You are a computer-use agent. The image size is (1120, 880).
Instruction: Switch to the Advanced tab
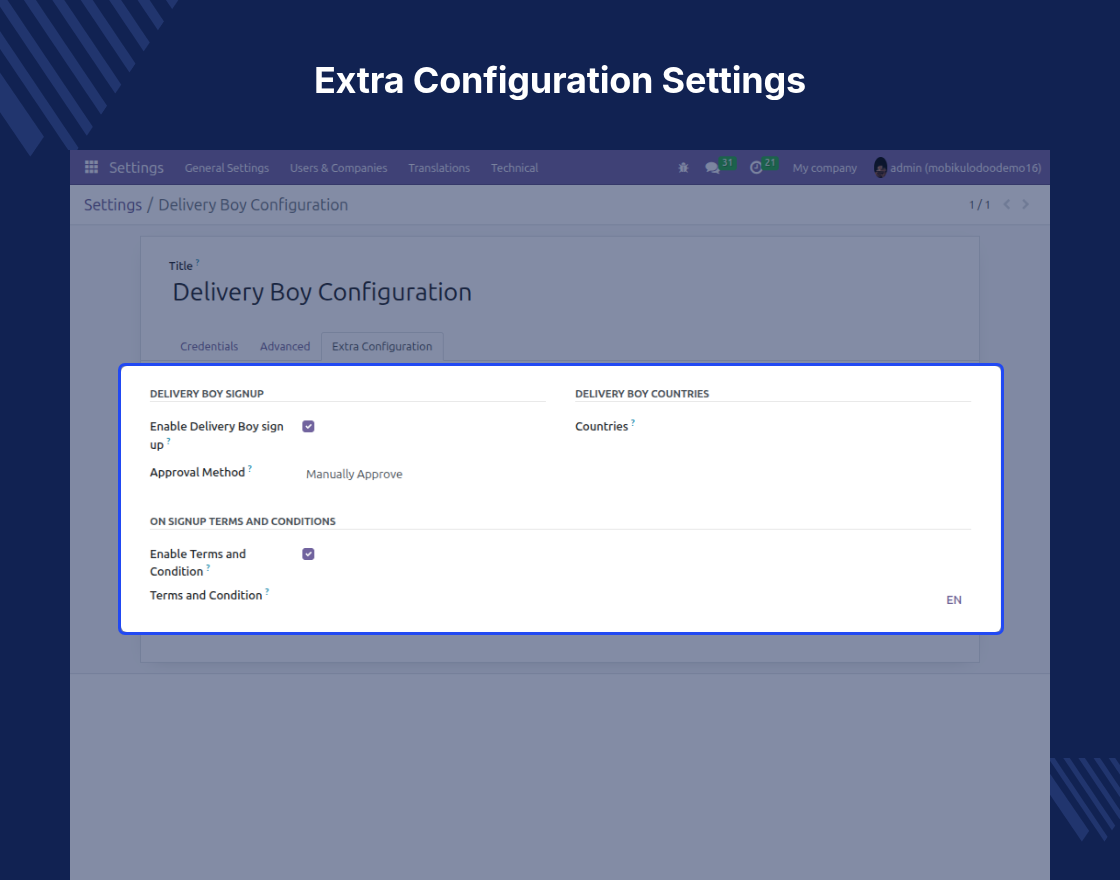pyautogui.click(x=285, y=346)
